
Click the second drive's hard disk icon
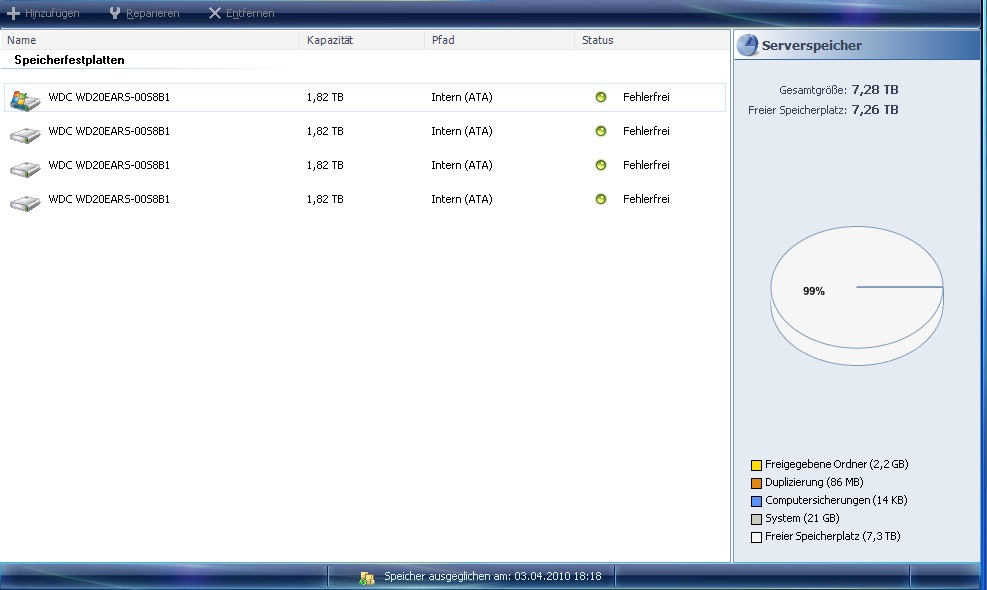[x=24, y=132]
